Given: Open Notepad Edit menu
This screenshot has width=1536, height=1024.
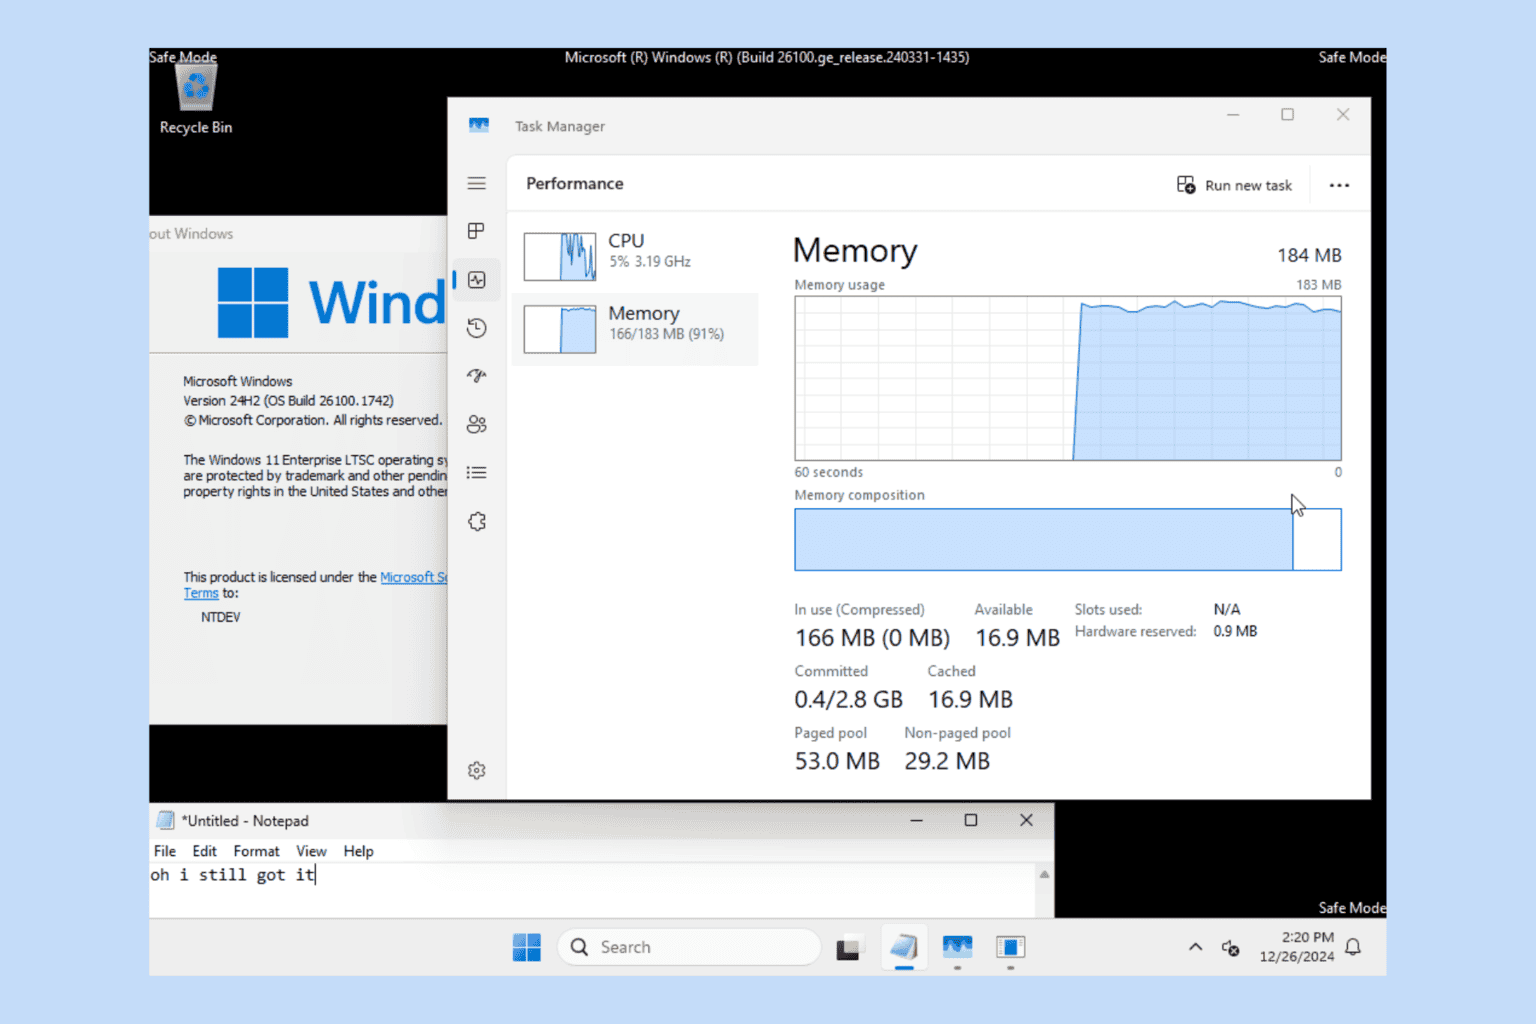Looking at the screenshot, I should point(204,851).
